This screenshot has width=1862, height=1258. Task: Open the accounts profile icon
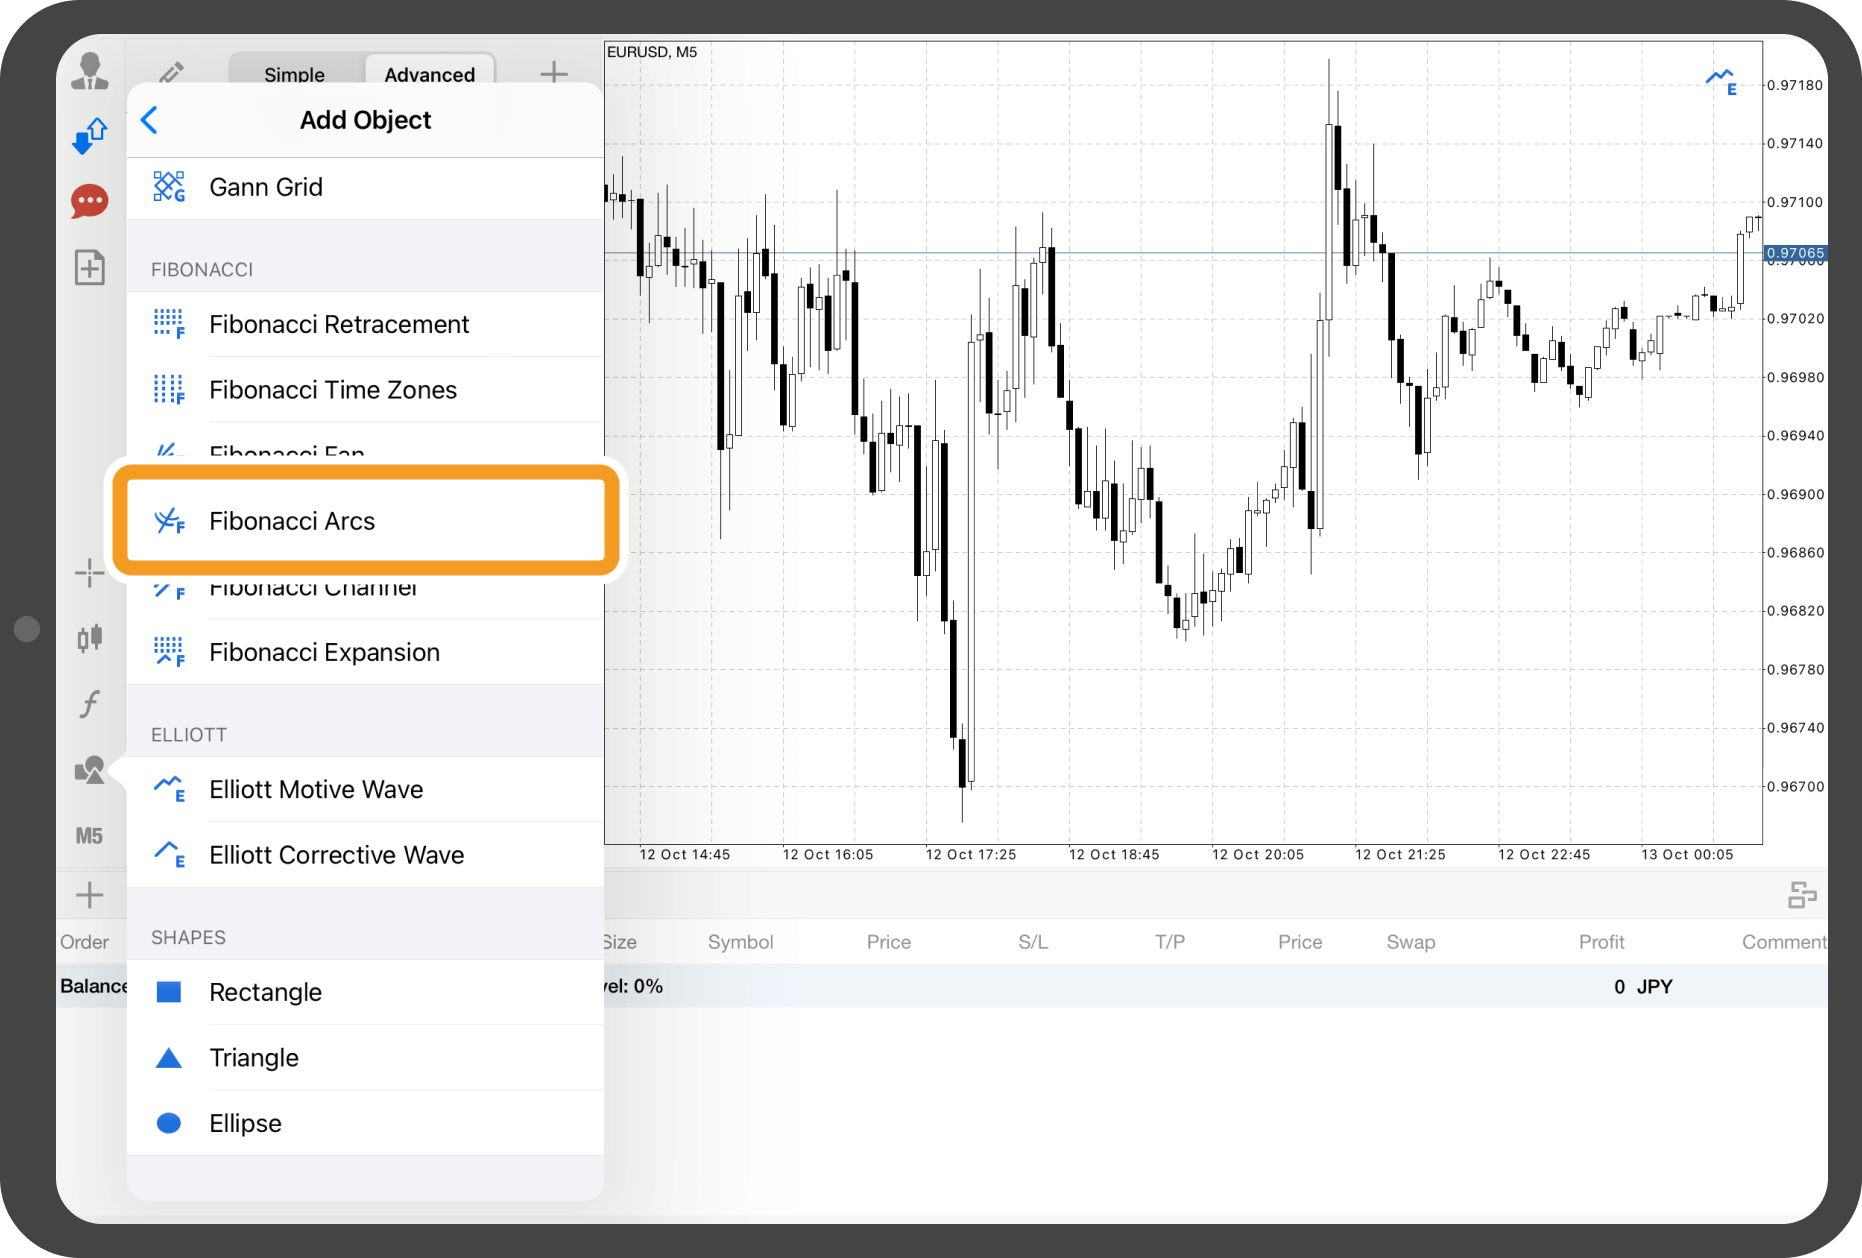(x=90, y=72)
